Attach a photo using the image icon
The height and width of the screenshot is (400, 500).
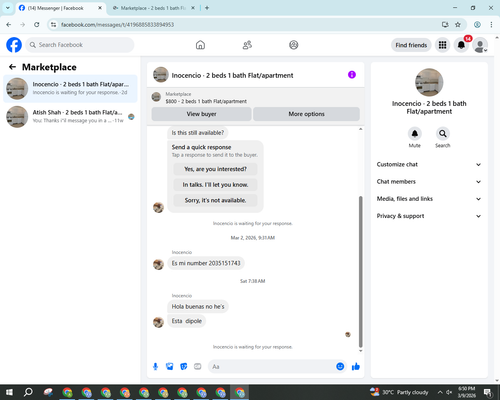[170, 367]
